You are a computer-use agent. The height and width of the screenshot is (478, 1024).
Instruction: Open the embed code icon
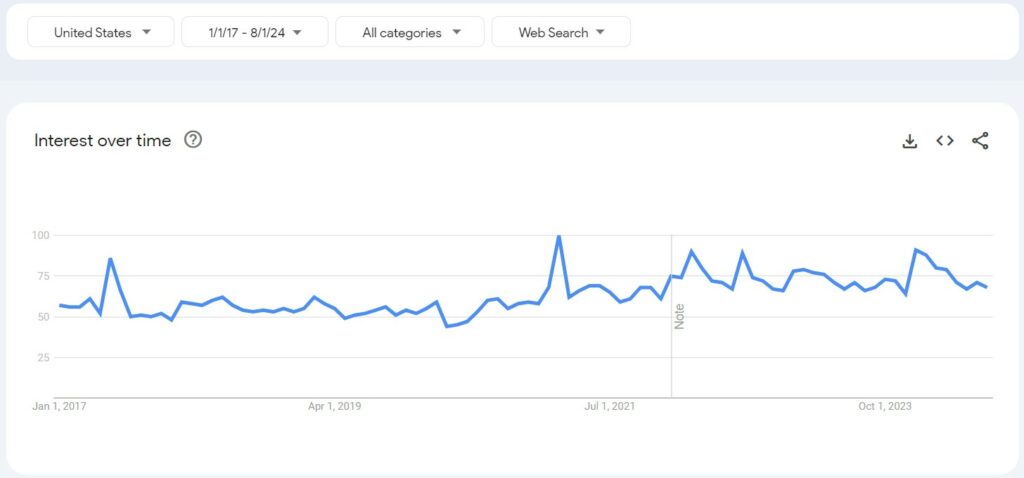(945, 140)
